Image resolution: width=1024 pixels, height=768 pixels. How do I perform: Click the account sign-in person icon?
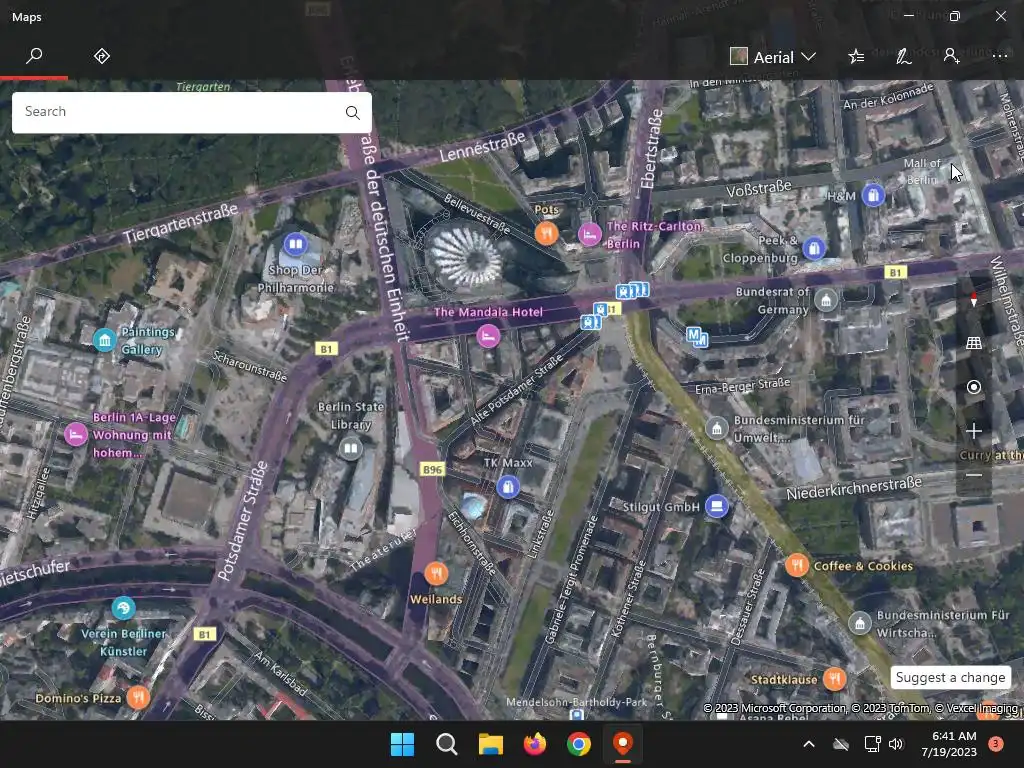tap(952, 57)
